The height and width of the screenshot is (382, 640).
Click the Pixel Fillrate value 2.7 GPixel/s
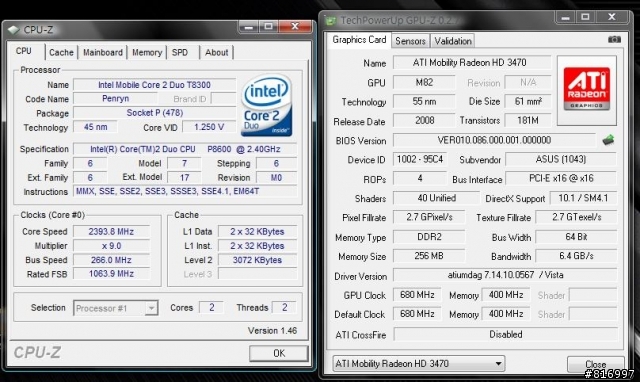click(429, 217)
